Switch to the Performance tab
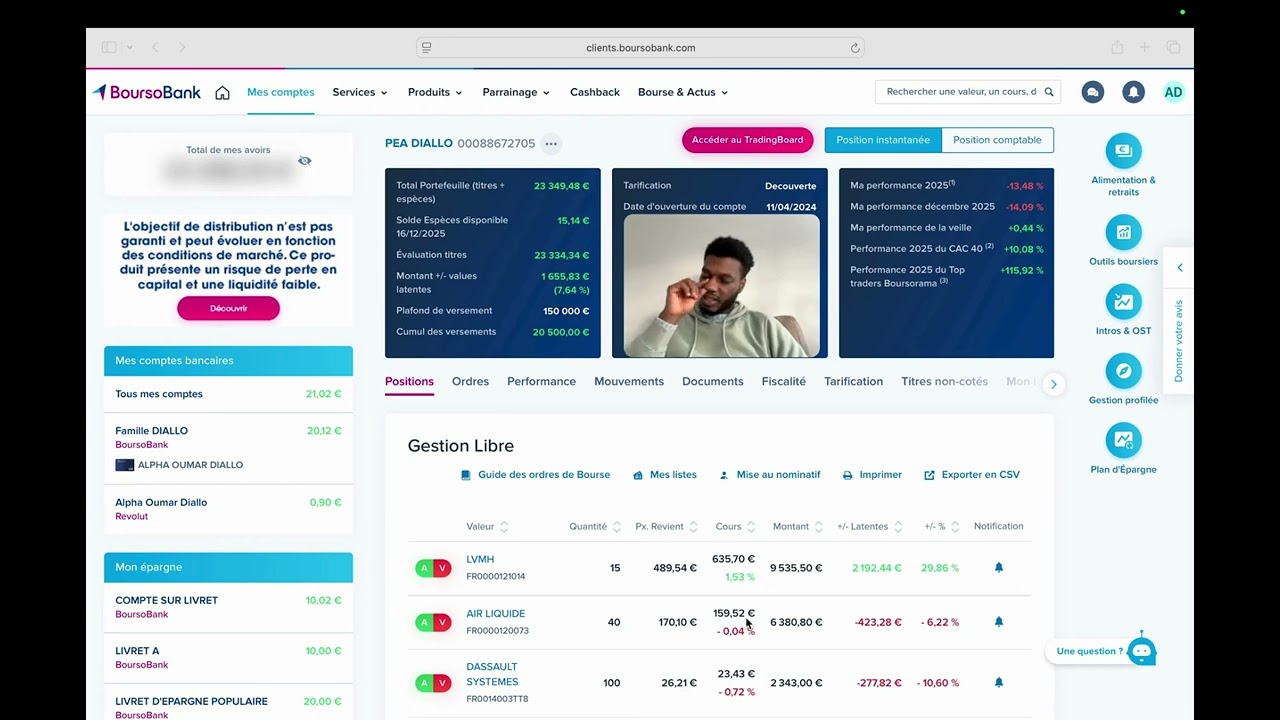Viewport: 1280px width, 720px height. click(541, 381)
